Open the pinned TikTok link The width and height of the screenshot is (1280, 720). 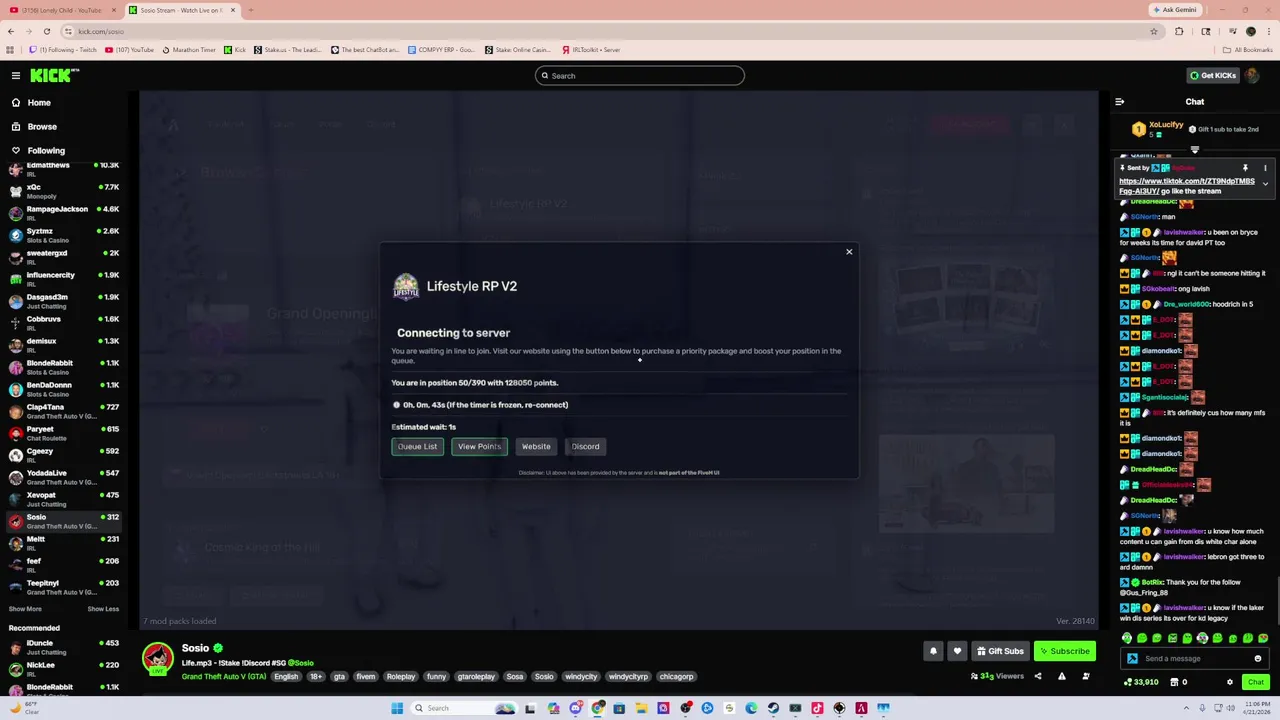[1187, 185]
